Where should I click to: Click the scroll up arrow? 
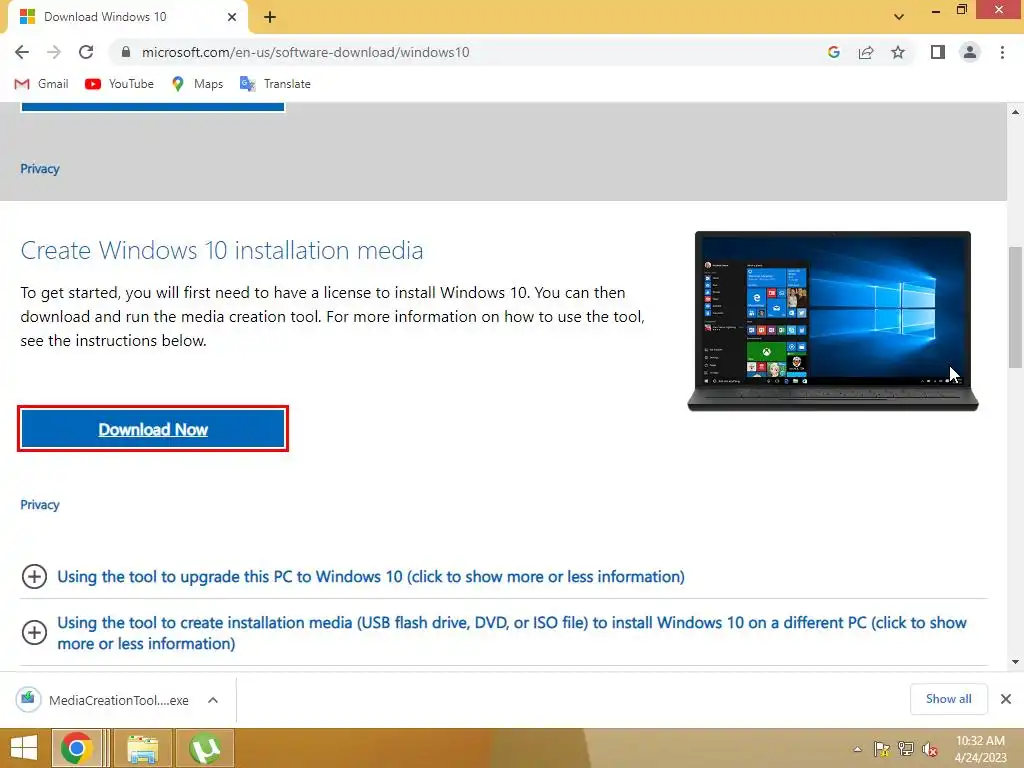(x=1016, y=112)
